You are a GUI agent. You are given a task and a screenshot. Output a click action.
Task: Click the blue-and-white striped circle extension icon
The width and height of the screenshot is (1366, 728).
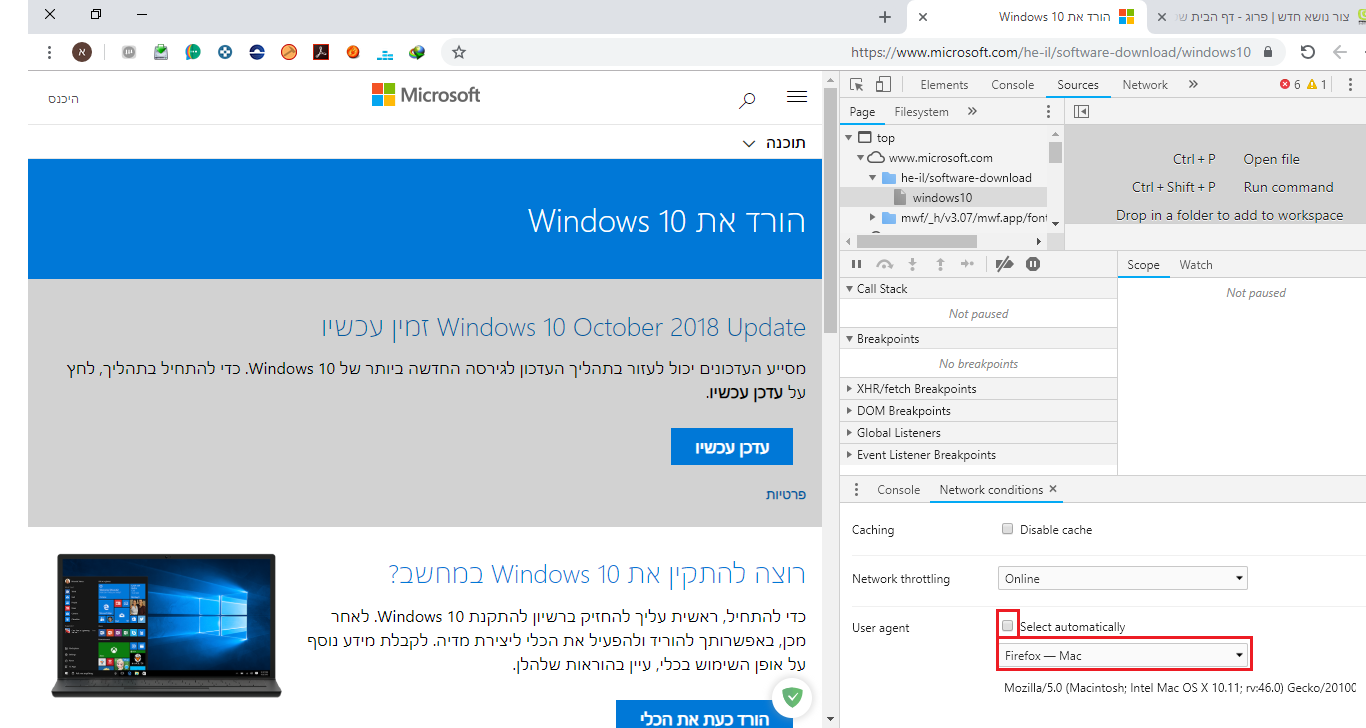click(257, 52)
